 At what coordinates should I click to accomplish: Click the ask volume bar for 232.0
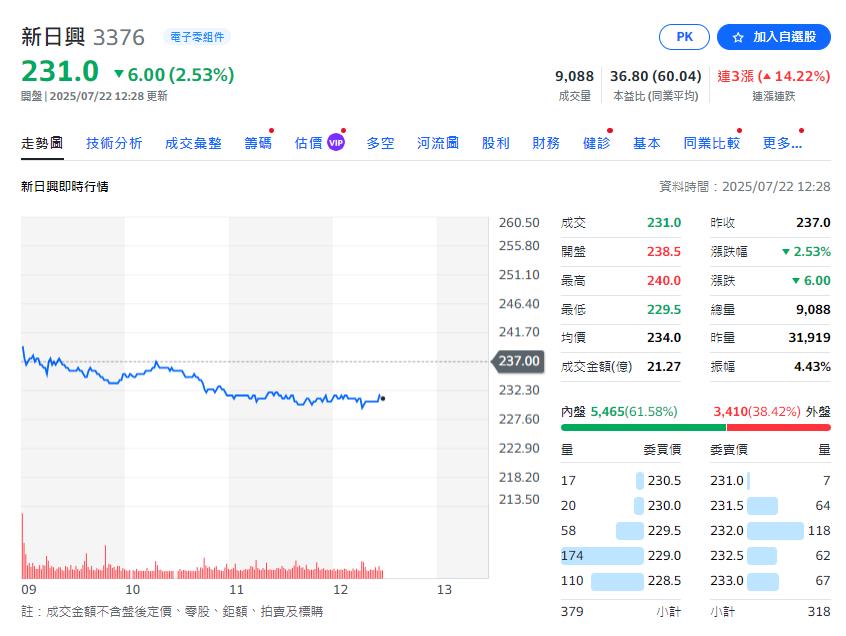coord(775,531)
